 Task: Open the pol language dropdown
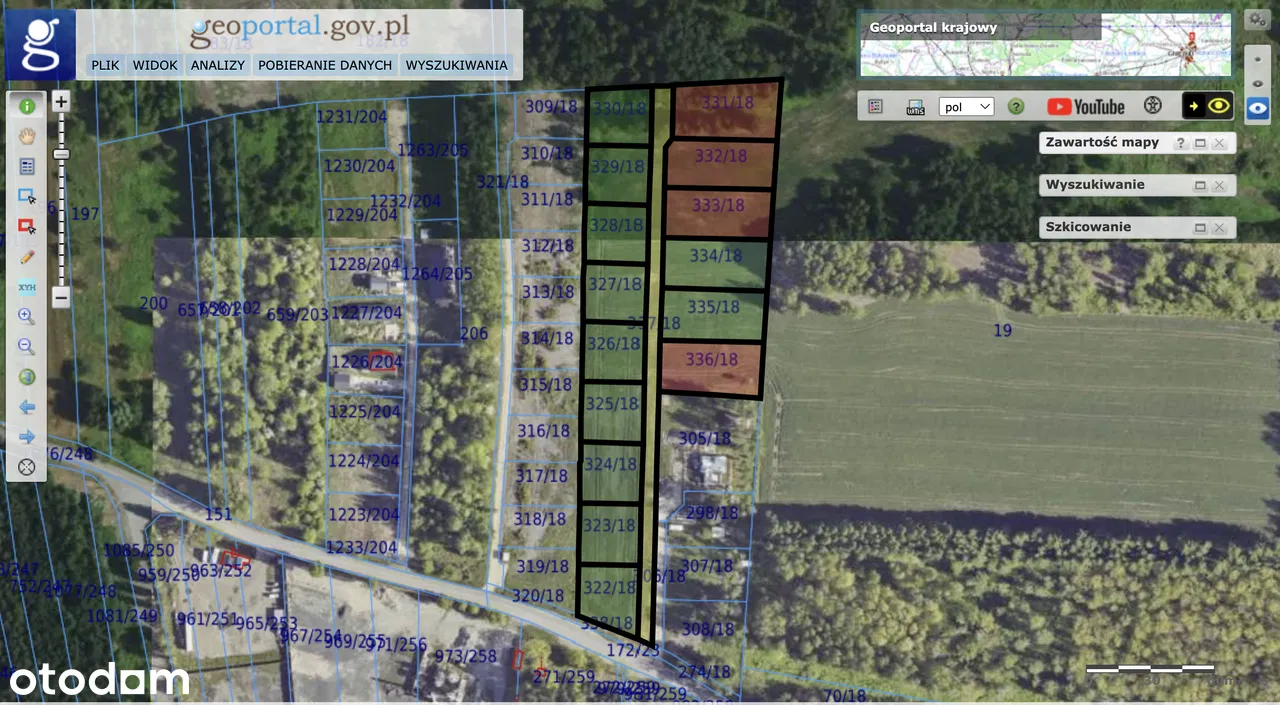point(966,107)
